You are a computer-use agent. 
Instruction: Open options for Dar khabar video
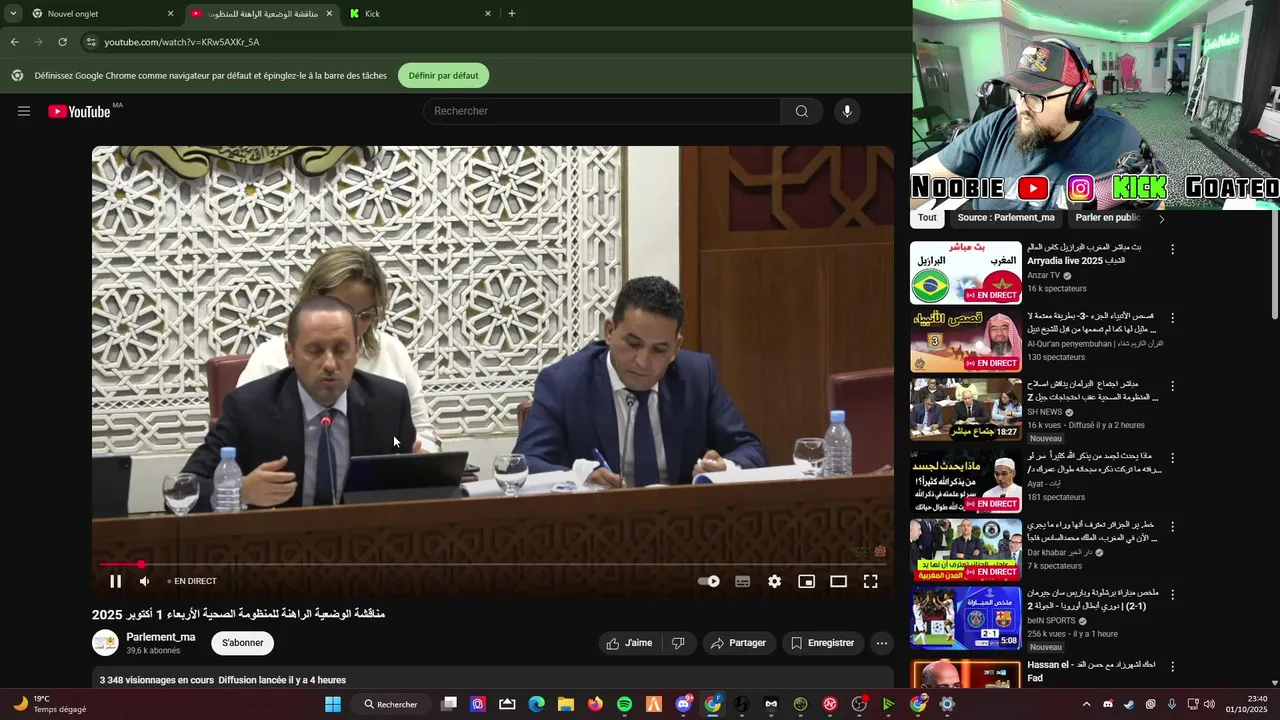pos(1172,526)
